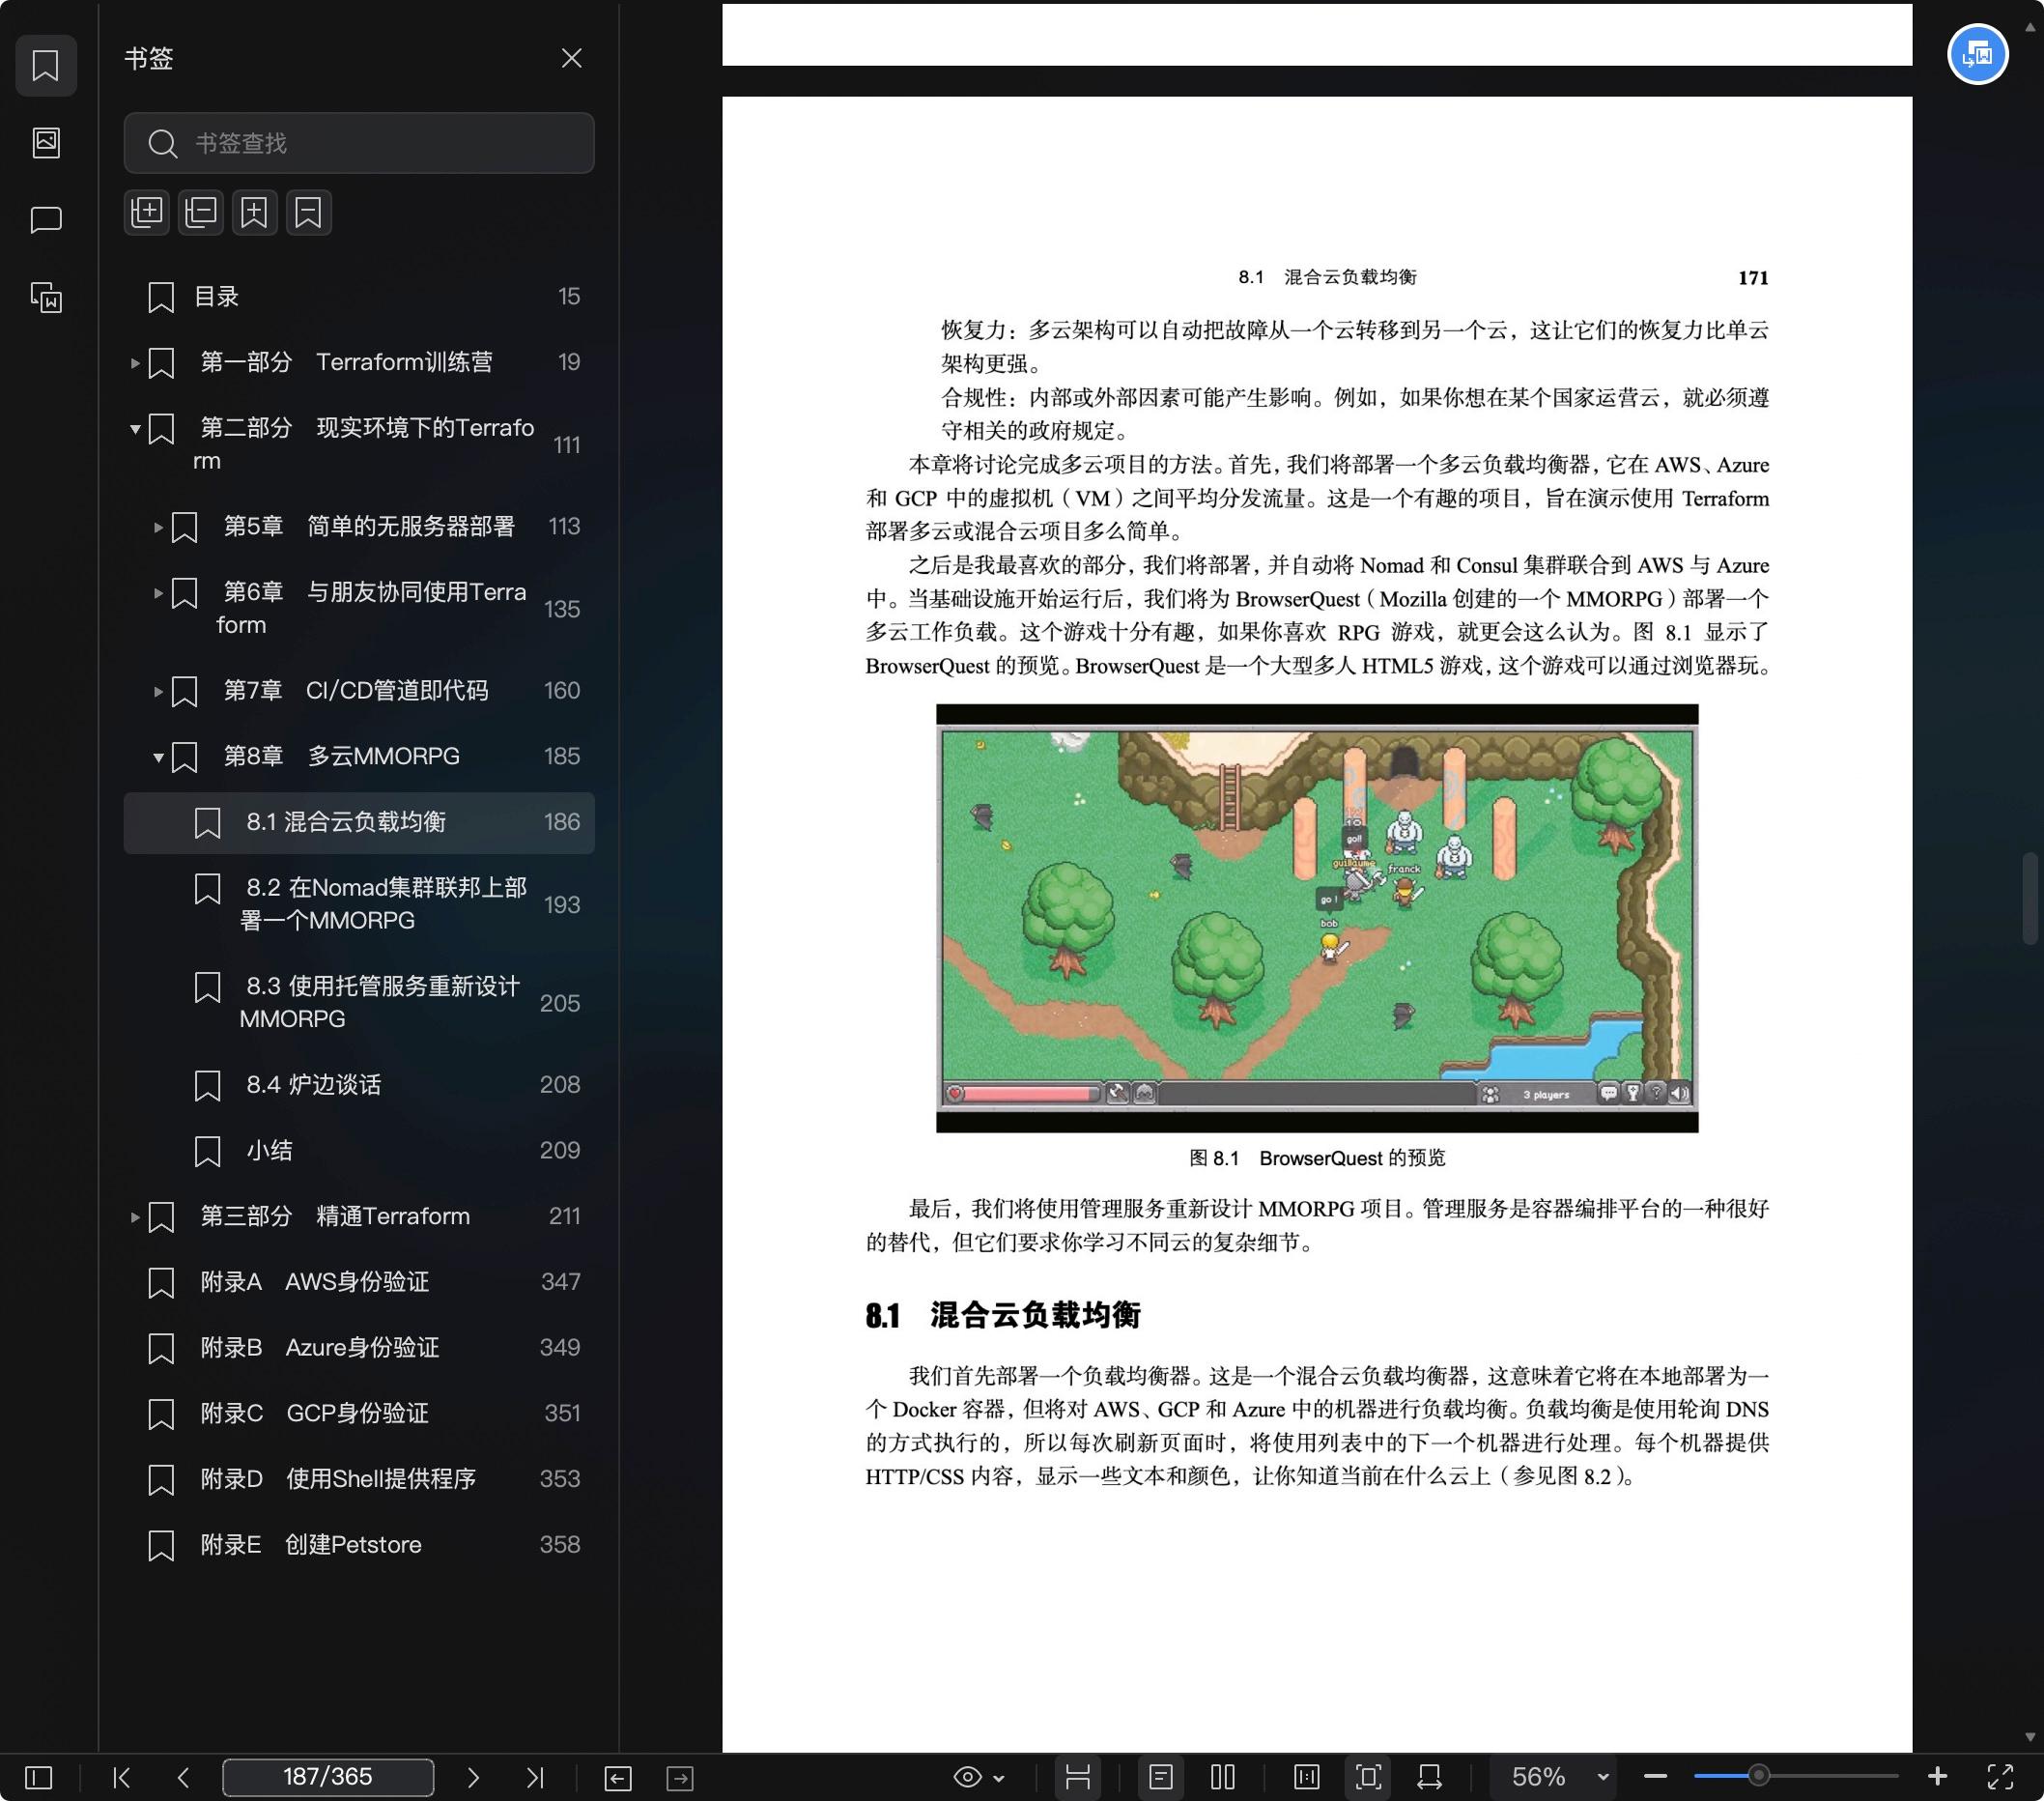Click the page number field 187/365
Viewport: 2044px width, 1801px height.
[x=328, y=1777]
